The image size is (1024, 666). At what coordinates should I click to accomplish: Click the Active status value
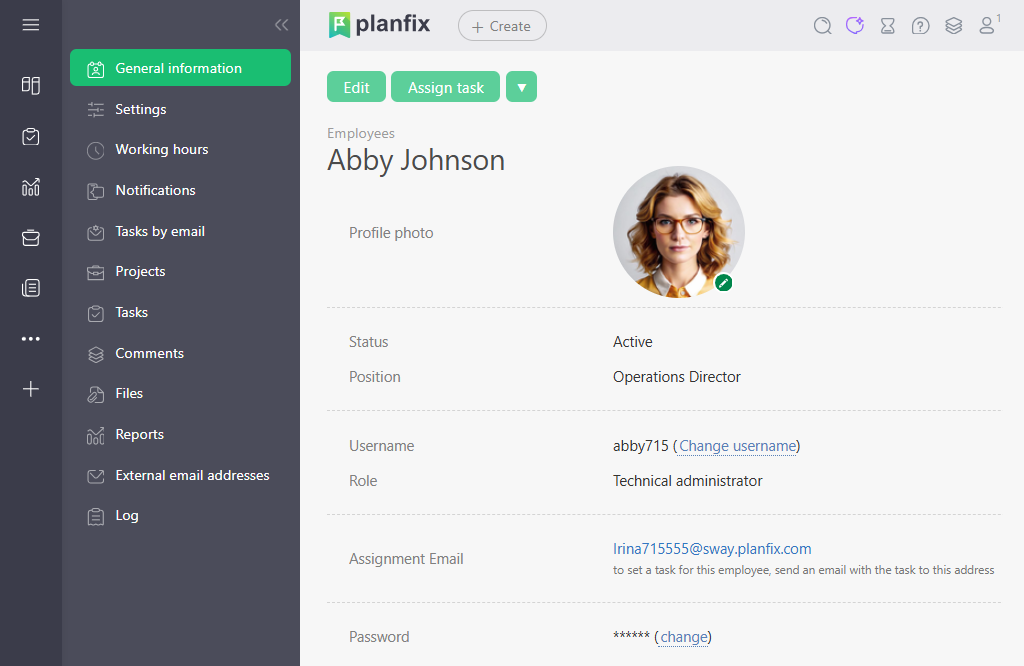[632, 342]
